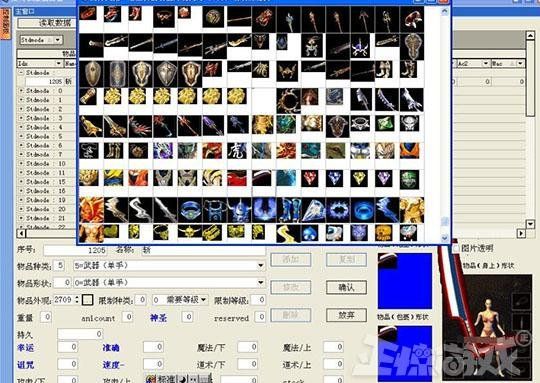540x383 pixels.
Task: Select the golden gauntlet icon
Action: (x=88, y=96)
